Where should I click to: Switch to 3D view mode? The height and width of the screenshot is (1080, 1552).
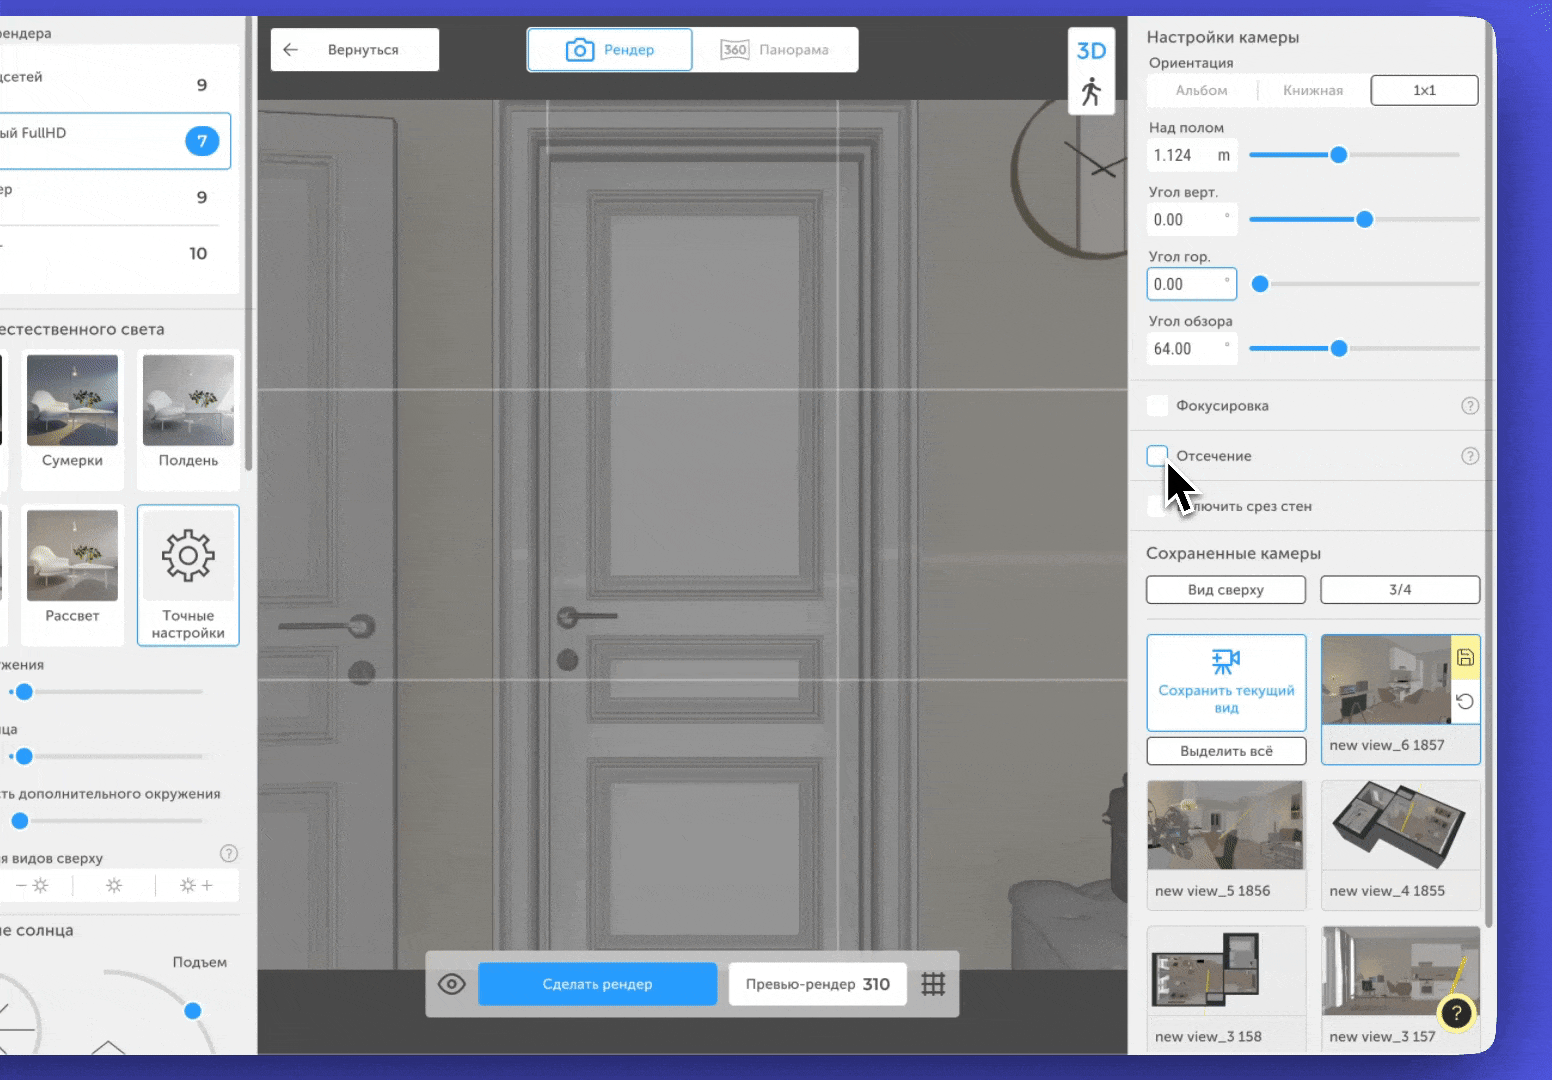pos(1091,51)
